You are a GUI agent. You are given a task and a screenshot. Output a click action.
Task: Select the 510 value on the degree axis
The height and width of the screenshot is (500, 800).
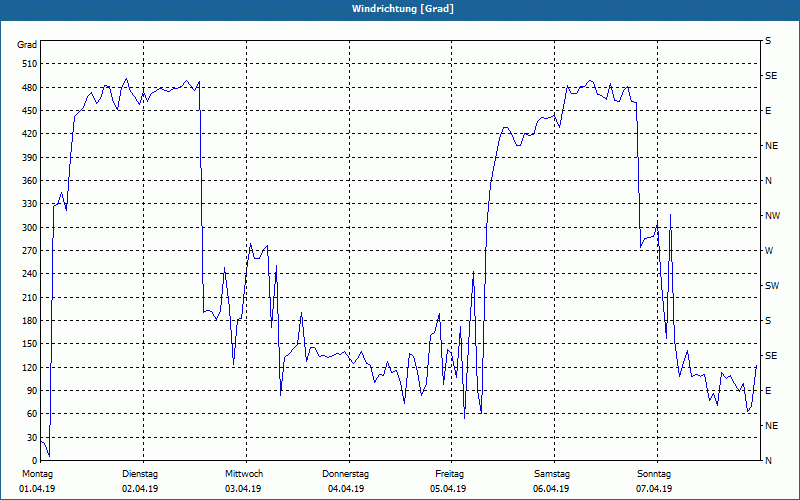click(x=30, y=64)
